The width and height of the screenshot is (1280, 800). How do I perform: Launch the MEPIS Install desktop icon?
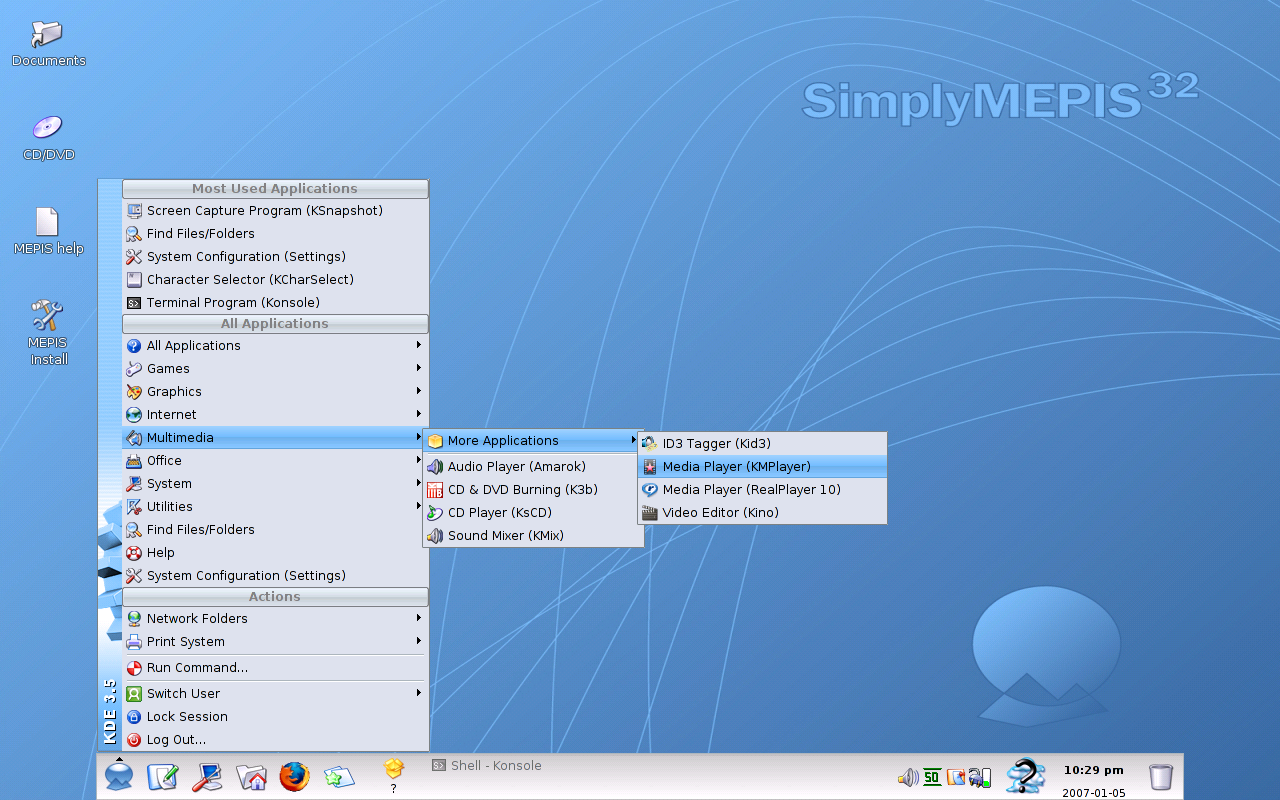pos(48,333)
